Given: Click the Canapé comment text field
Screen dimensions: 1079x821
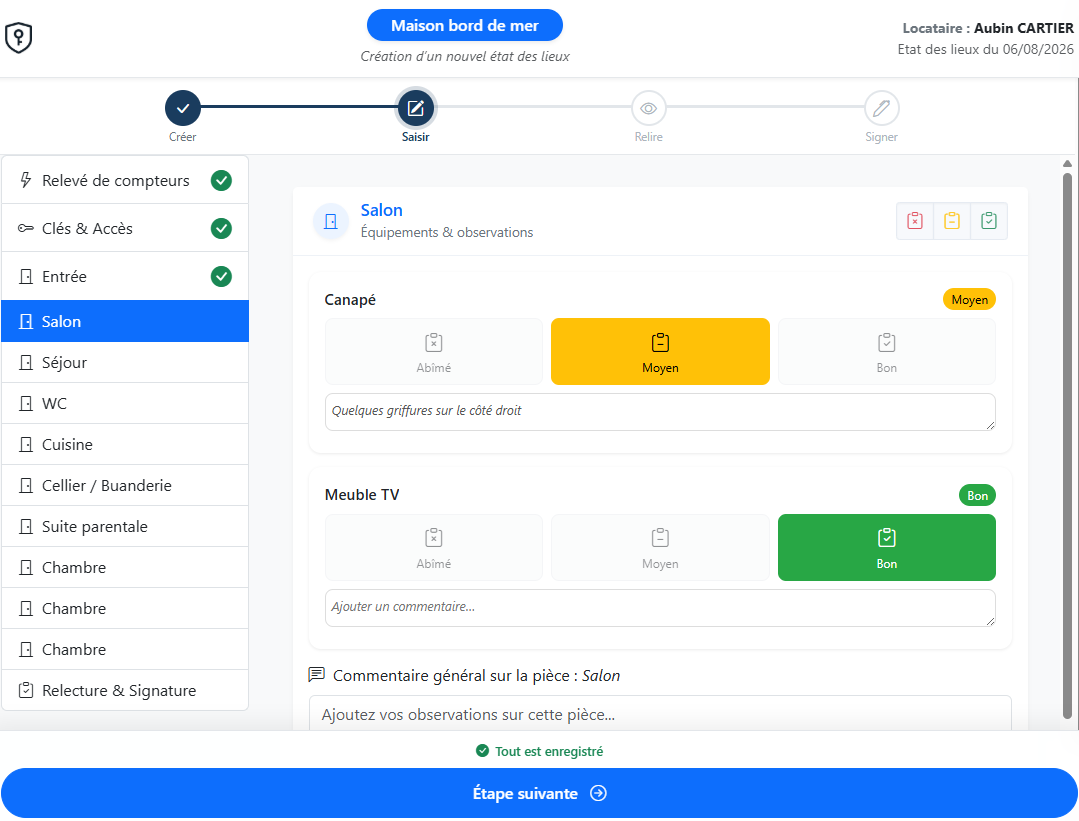Looking at the screenshot, I should pos(660,412).
